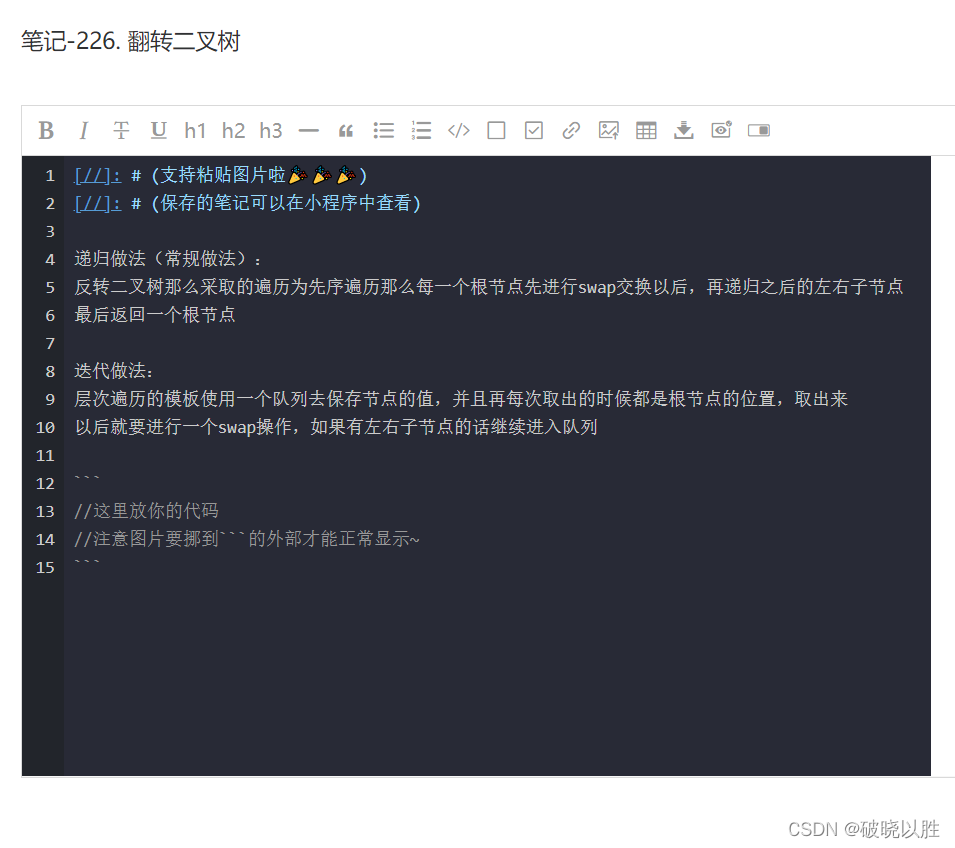Image resolution: width=955 pixels, height=848 pixels.
Task: Insert an ordered numbered list
Action: coord(420,130)
